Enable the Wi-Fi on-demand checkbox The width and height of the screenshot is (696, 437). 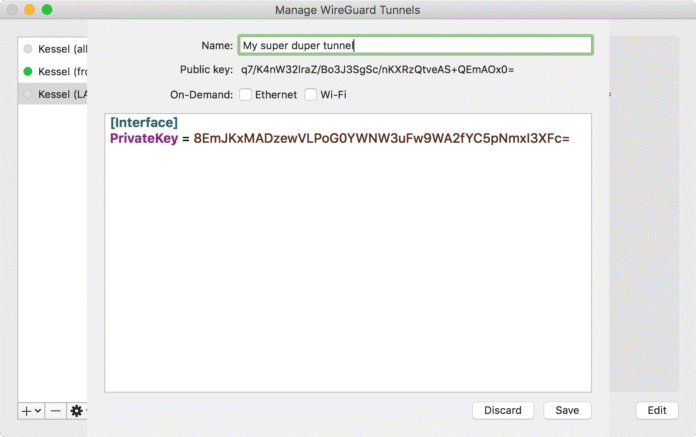[x=310, y=95]
